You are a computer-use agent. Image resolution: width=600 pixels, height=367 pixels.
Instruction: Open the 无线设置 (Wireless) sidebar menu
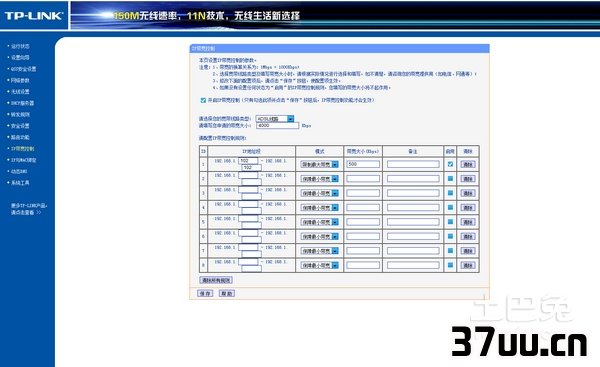click(x=20, y=92)
